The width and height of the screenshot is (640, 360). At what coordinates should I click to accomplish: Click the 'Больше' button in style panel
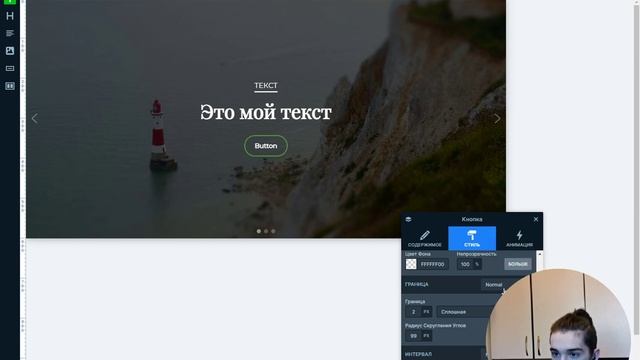coord(518,264)
